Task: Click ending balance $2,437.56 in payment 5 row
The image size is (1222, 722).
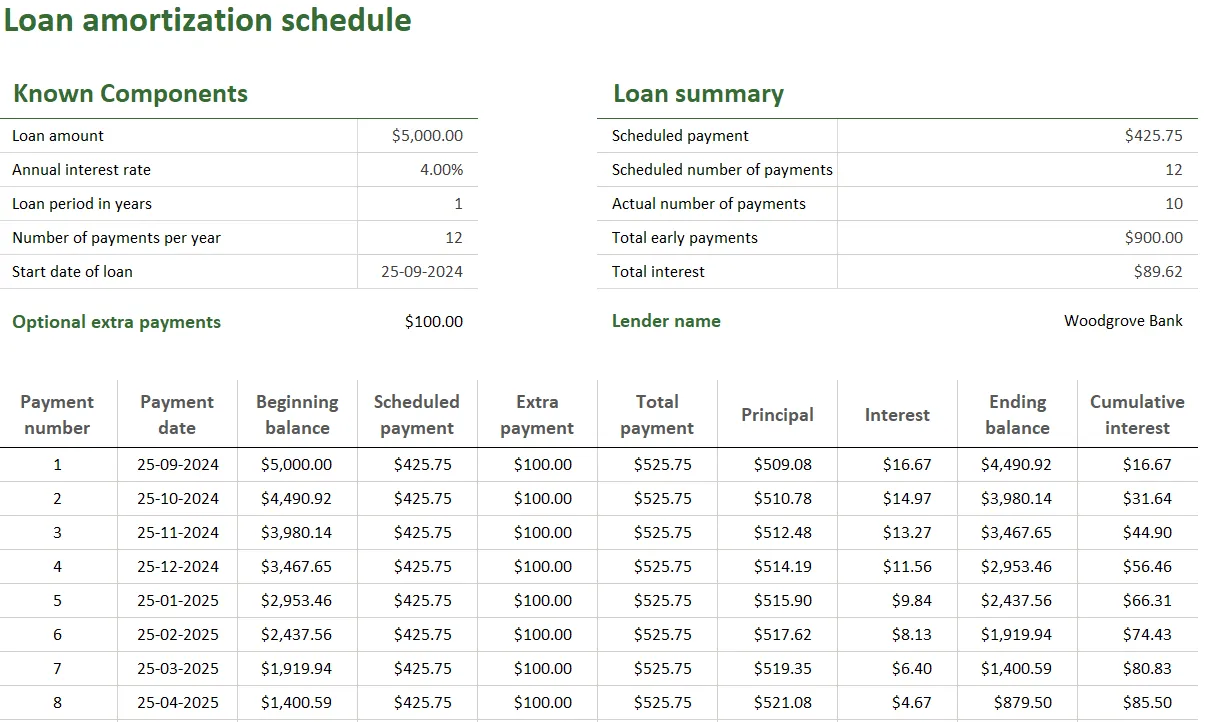Action: tap(1017, 601)
